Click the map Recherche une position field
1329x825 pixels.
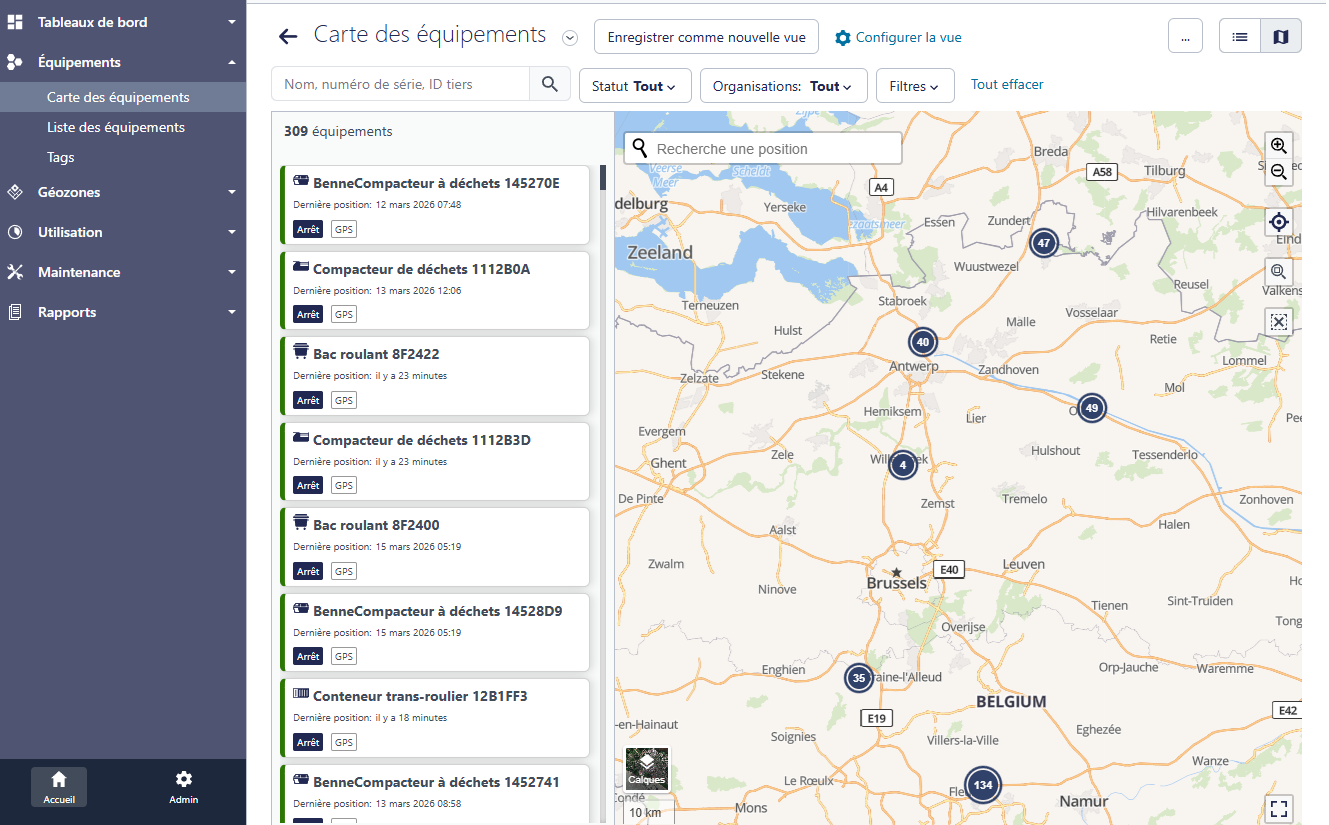pos(763,148)
